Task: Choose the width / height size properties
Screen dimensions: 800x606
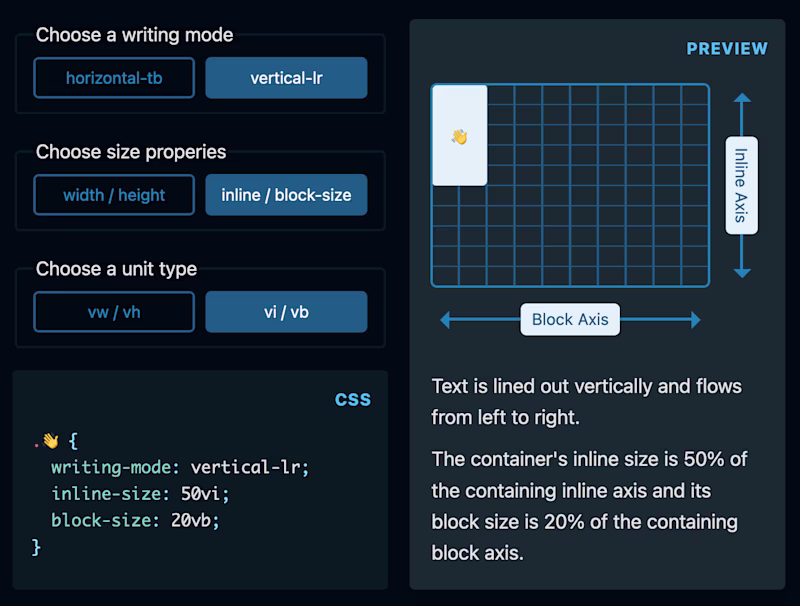Action: click(x=113, y=195)
